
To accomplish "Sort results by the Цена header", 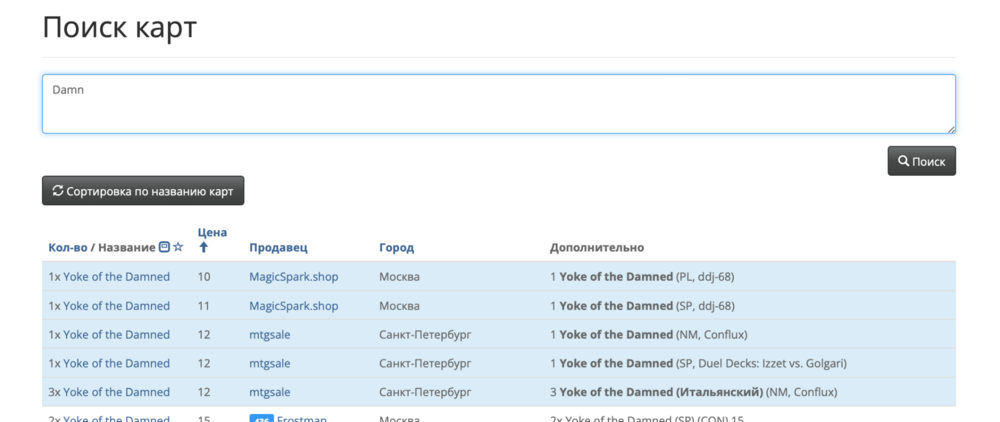I will (x=213, y=232).
